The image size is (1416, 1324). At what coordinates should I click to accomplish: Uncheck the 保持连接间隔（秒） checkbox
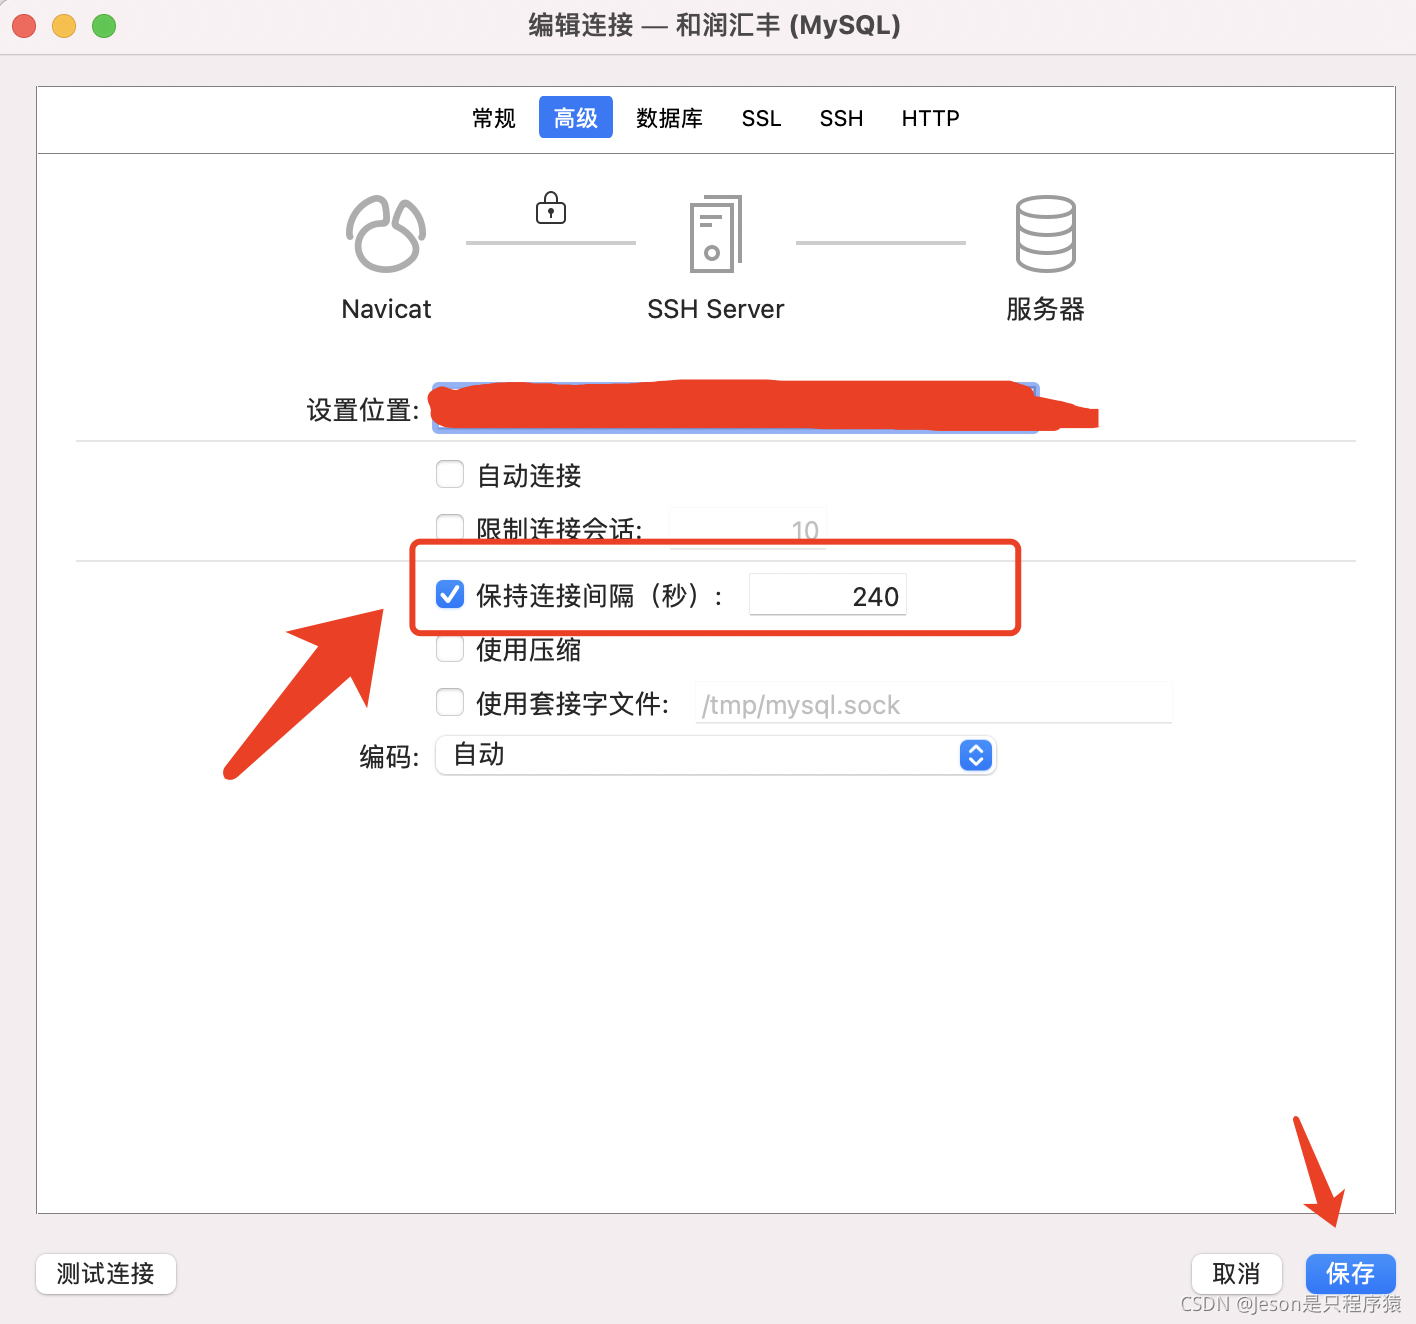tap(450, 595)
